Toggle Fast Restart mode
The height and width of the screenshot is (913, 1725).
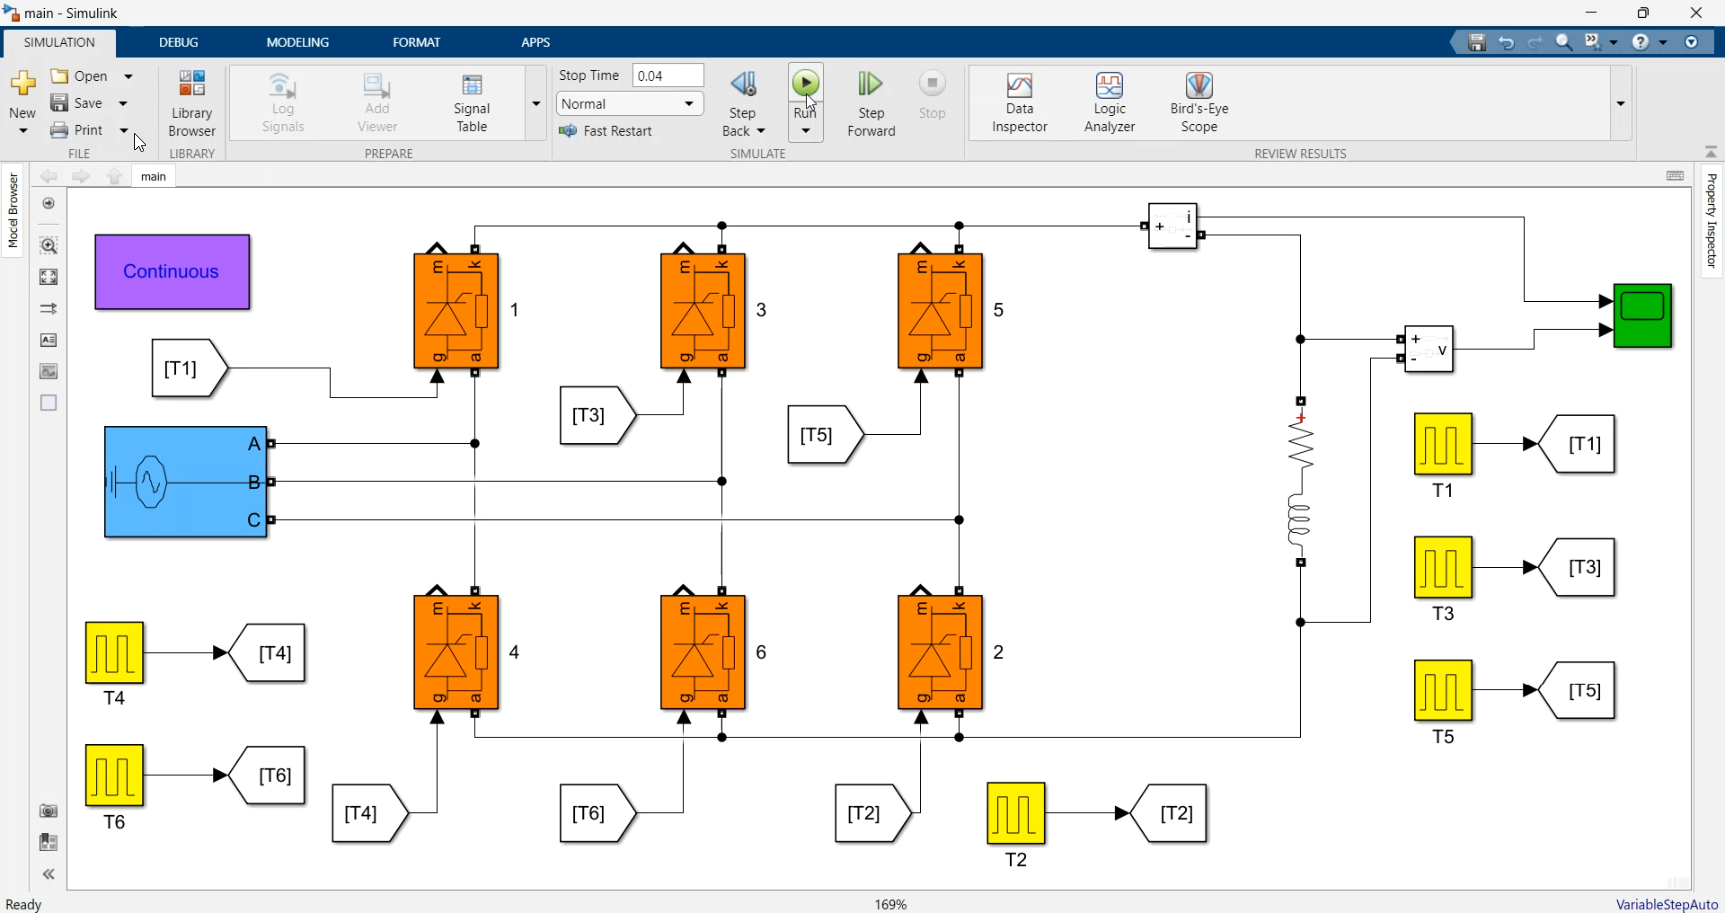[x=606, y=131]
